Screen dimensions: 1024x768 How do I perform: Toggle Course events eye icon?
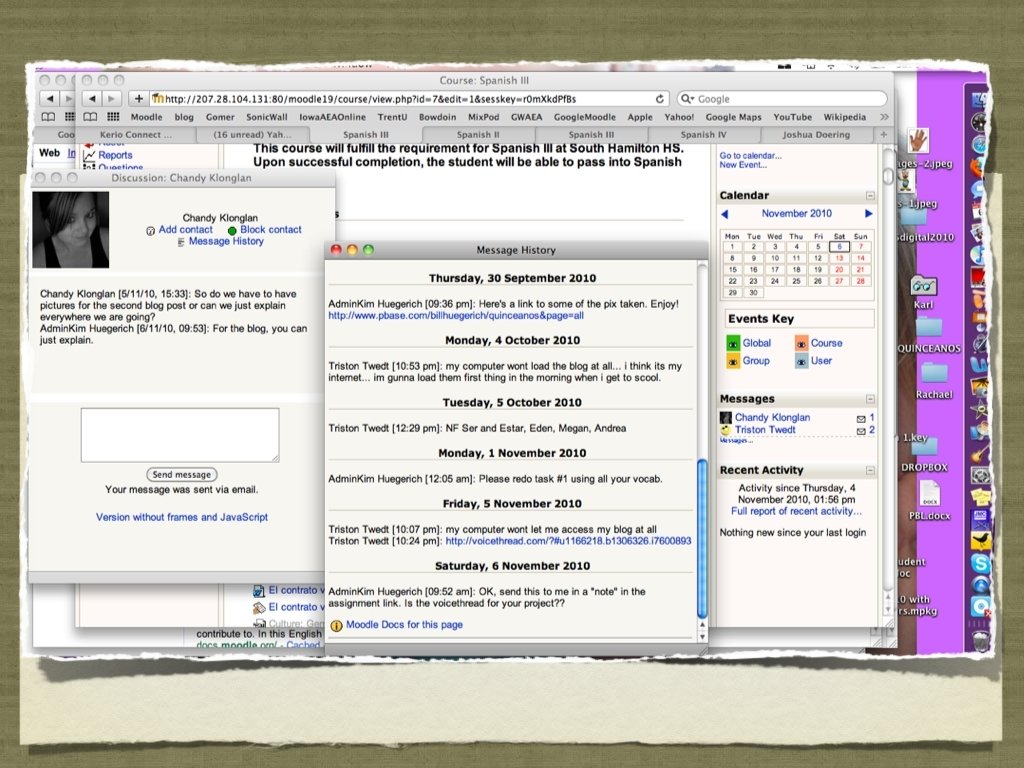point(801,344)
